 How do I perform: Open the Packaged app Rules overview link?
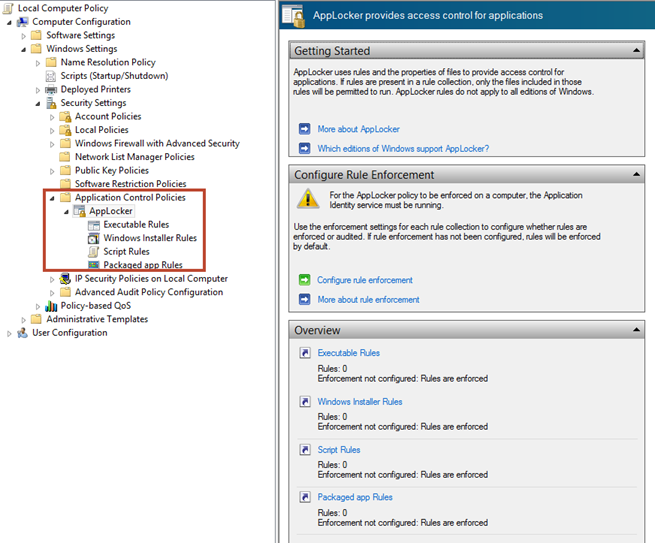pos(354,497)
